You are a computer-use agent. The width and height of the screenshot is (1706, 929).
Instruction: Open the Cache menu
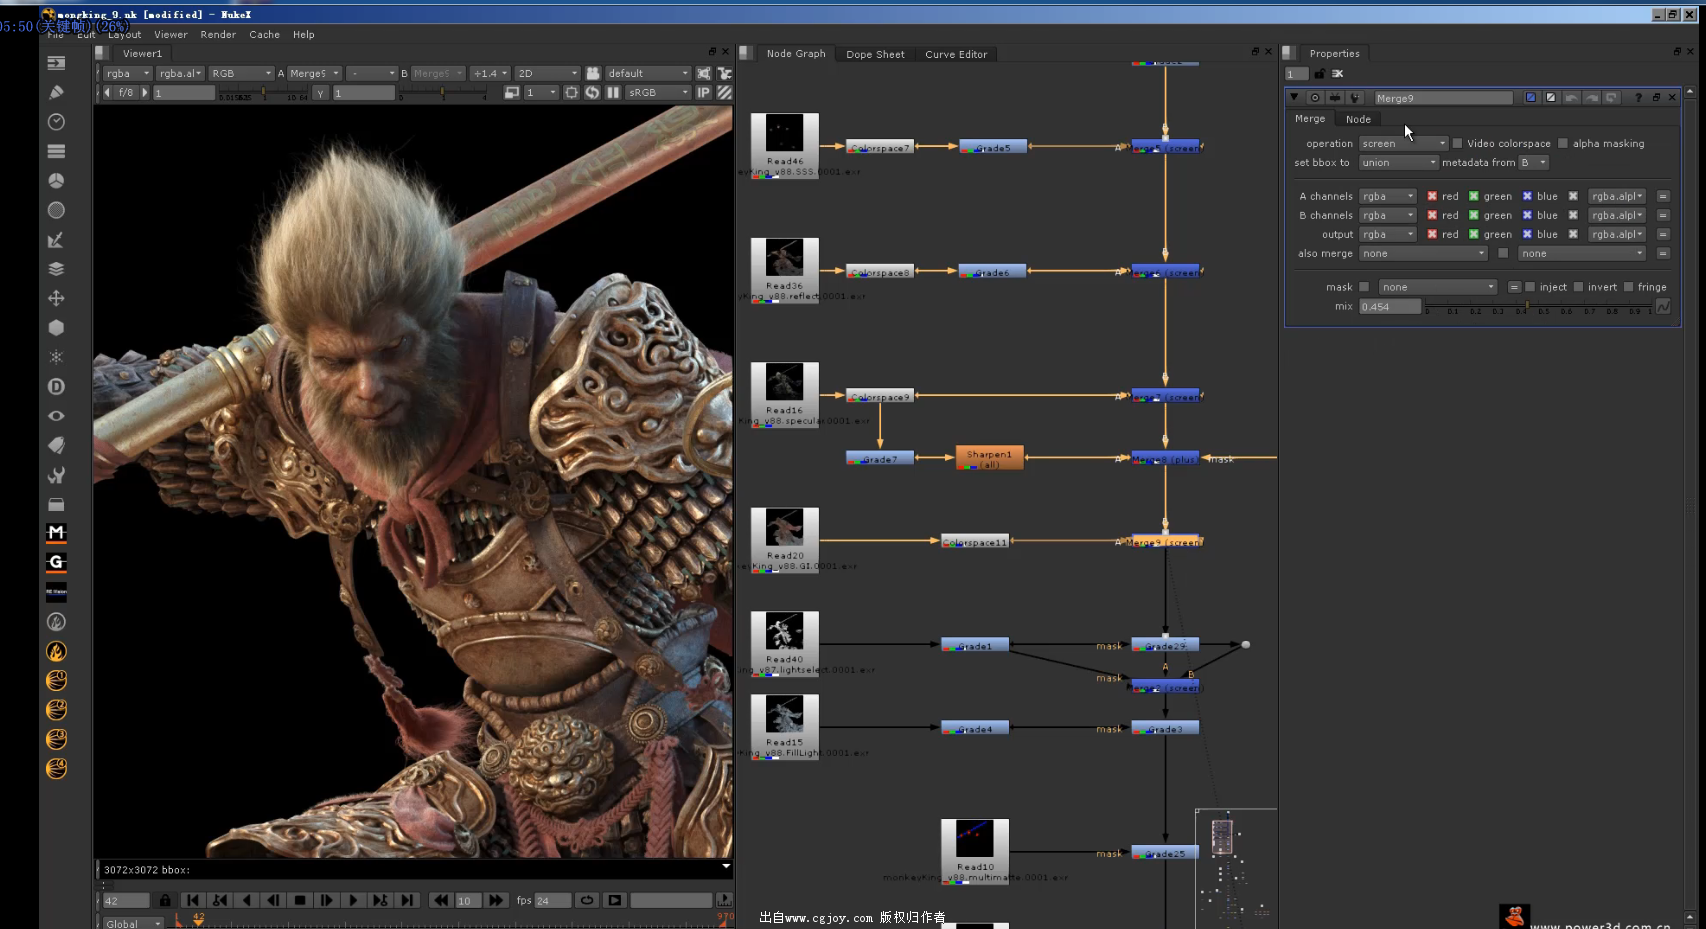coord(264,34)
